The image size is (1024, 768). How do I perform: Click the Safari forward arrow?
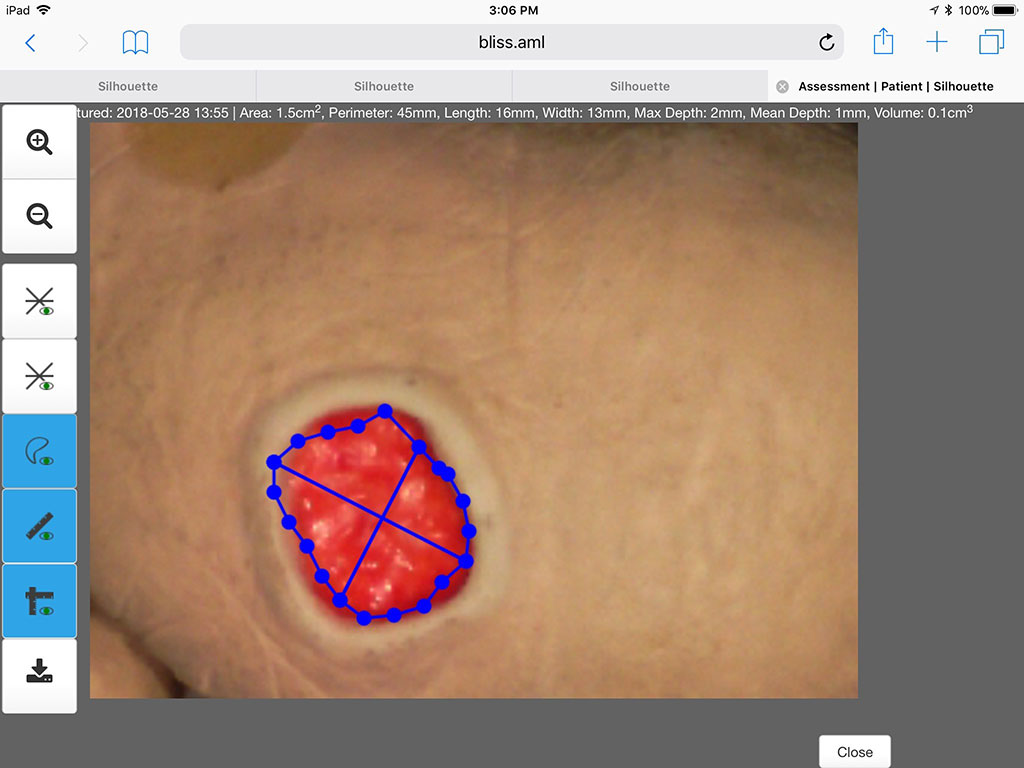82,43
